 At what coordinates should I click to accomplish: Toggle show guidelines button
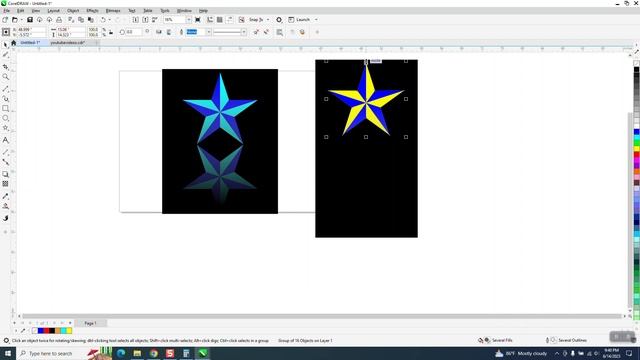coord(229,20)
